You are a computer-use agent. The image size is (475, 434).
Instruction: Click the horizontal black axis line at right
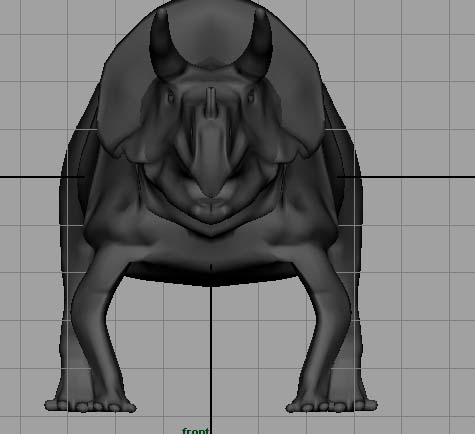[418, 177]
